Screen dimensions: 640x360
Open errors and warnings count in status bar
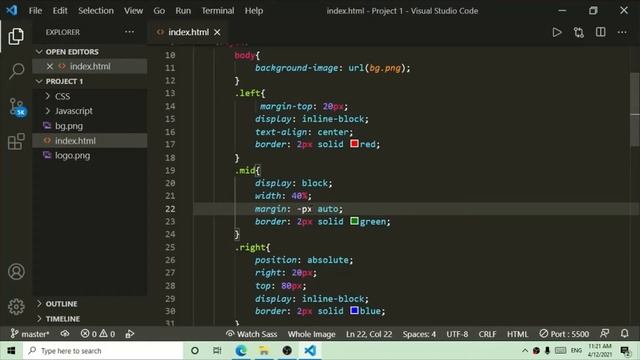[98, 334]
